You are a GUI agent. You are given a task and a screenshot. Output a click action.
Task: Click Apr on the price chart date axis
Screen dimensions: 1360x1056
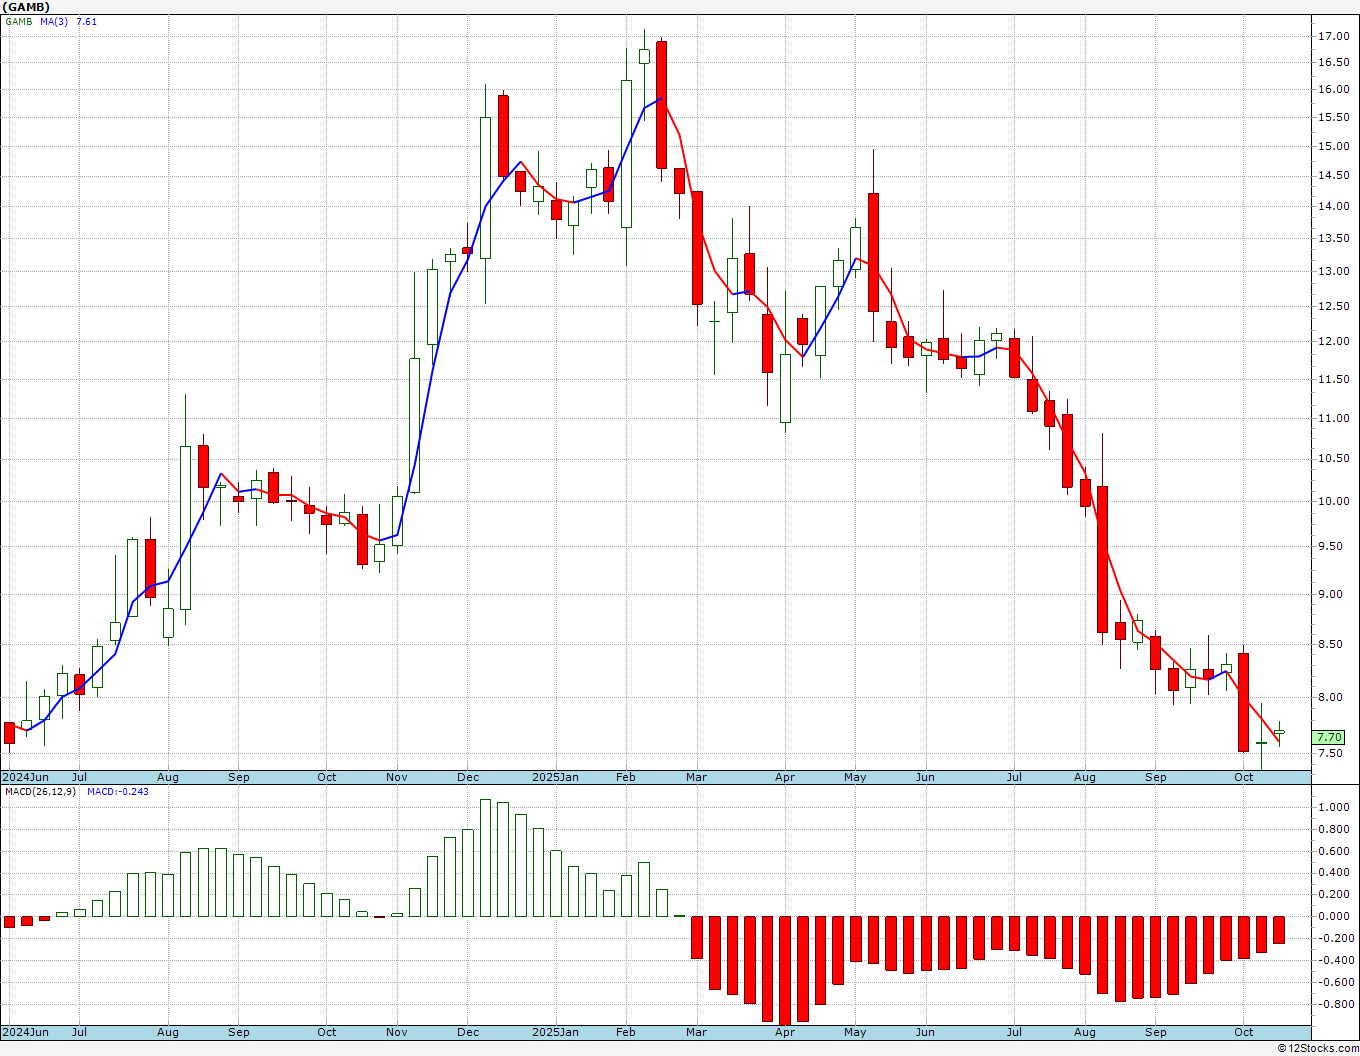pyautogui.click(x=785, y=777)
